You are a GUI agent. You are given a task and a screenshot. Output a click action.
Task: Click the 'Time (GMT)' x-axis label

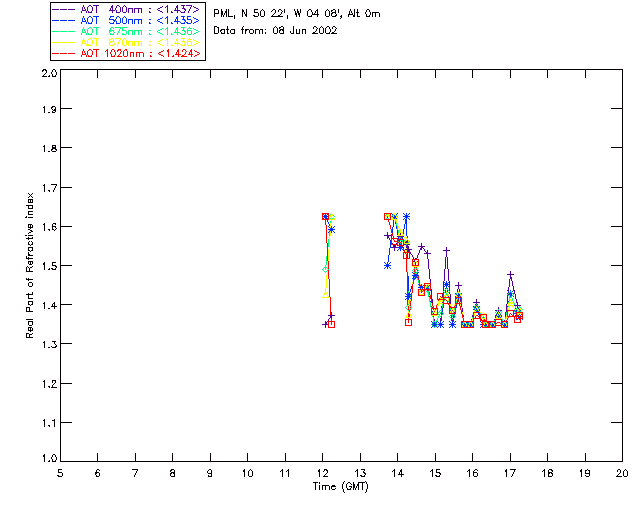341,487
